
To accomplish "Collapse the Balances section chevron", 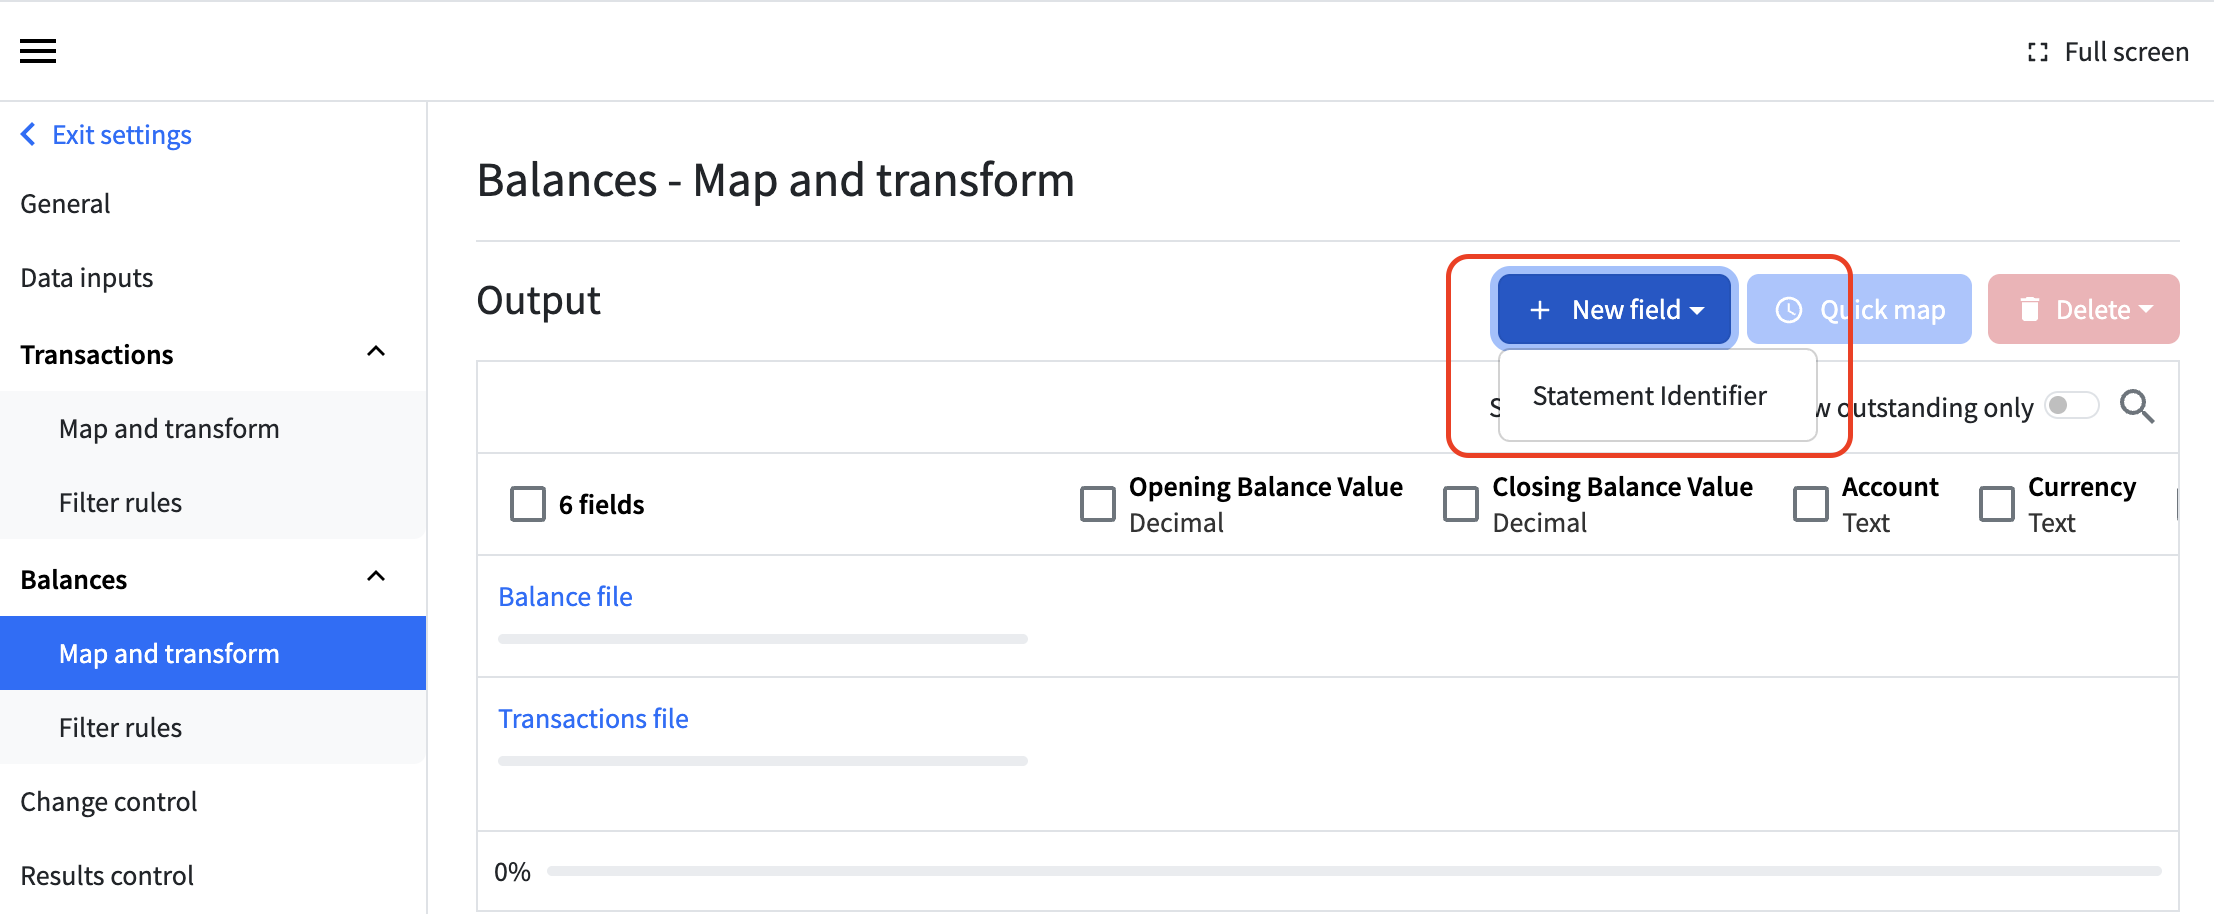I will tap(376, 576).
